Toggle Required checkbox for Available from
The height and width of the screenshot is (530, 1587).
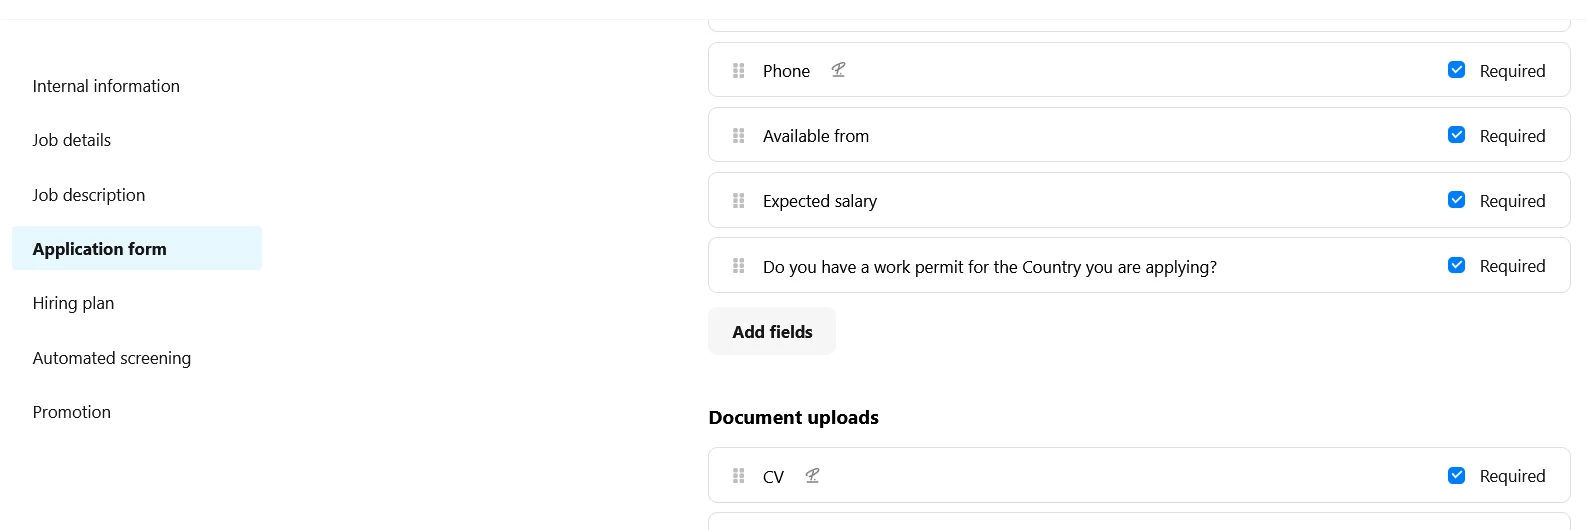tap(1457, 135)
